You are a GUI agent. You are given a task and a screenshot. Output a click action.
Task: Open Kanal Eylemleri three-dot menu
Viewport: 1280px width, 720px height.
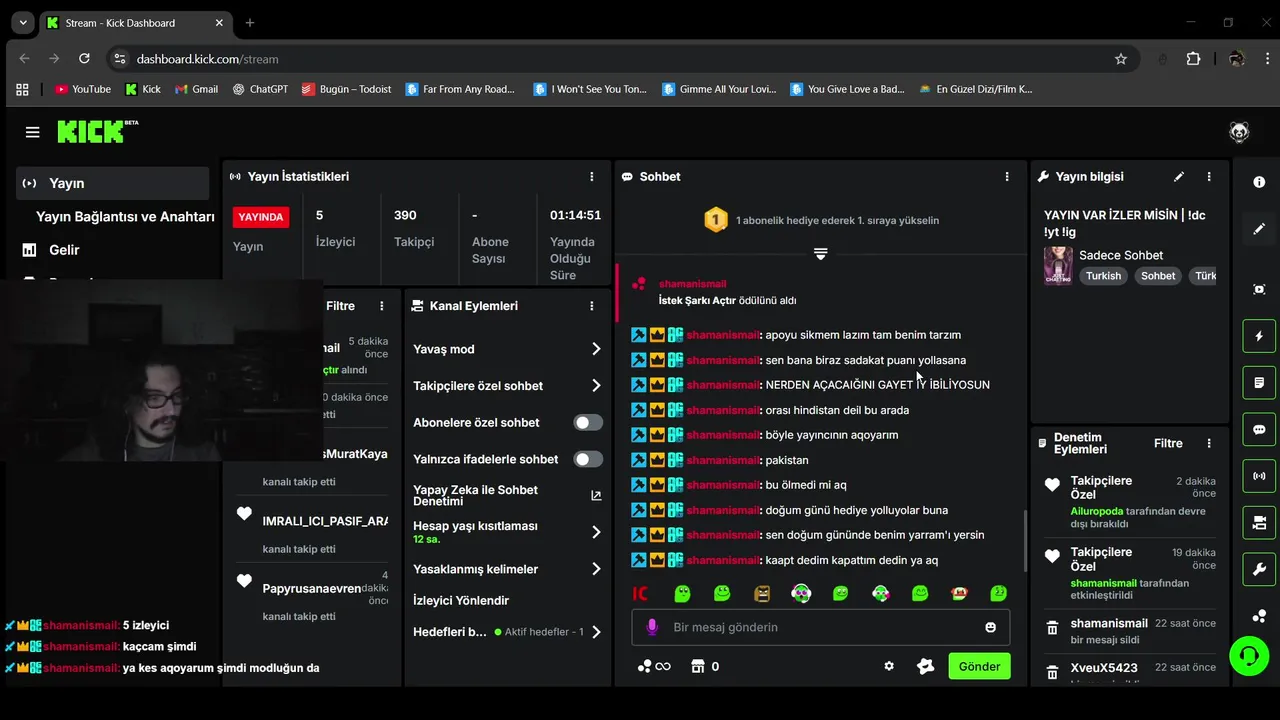point(592,306)
